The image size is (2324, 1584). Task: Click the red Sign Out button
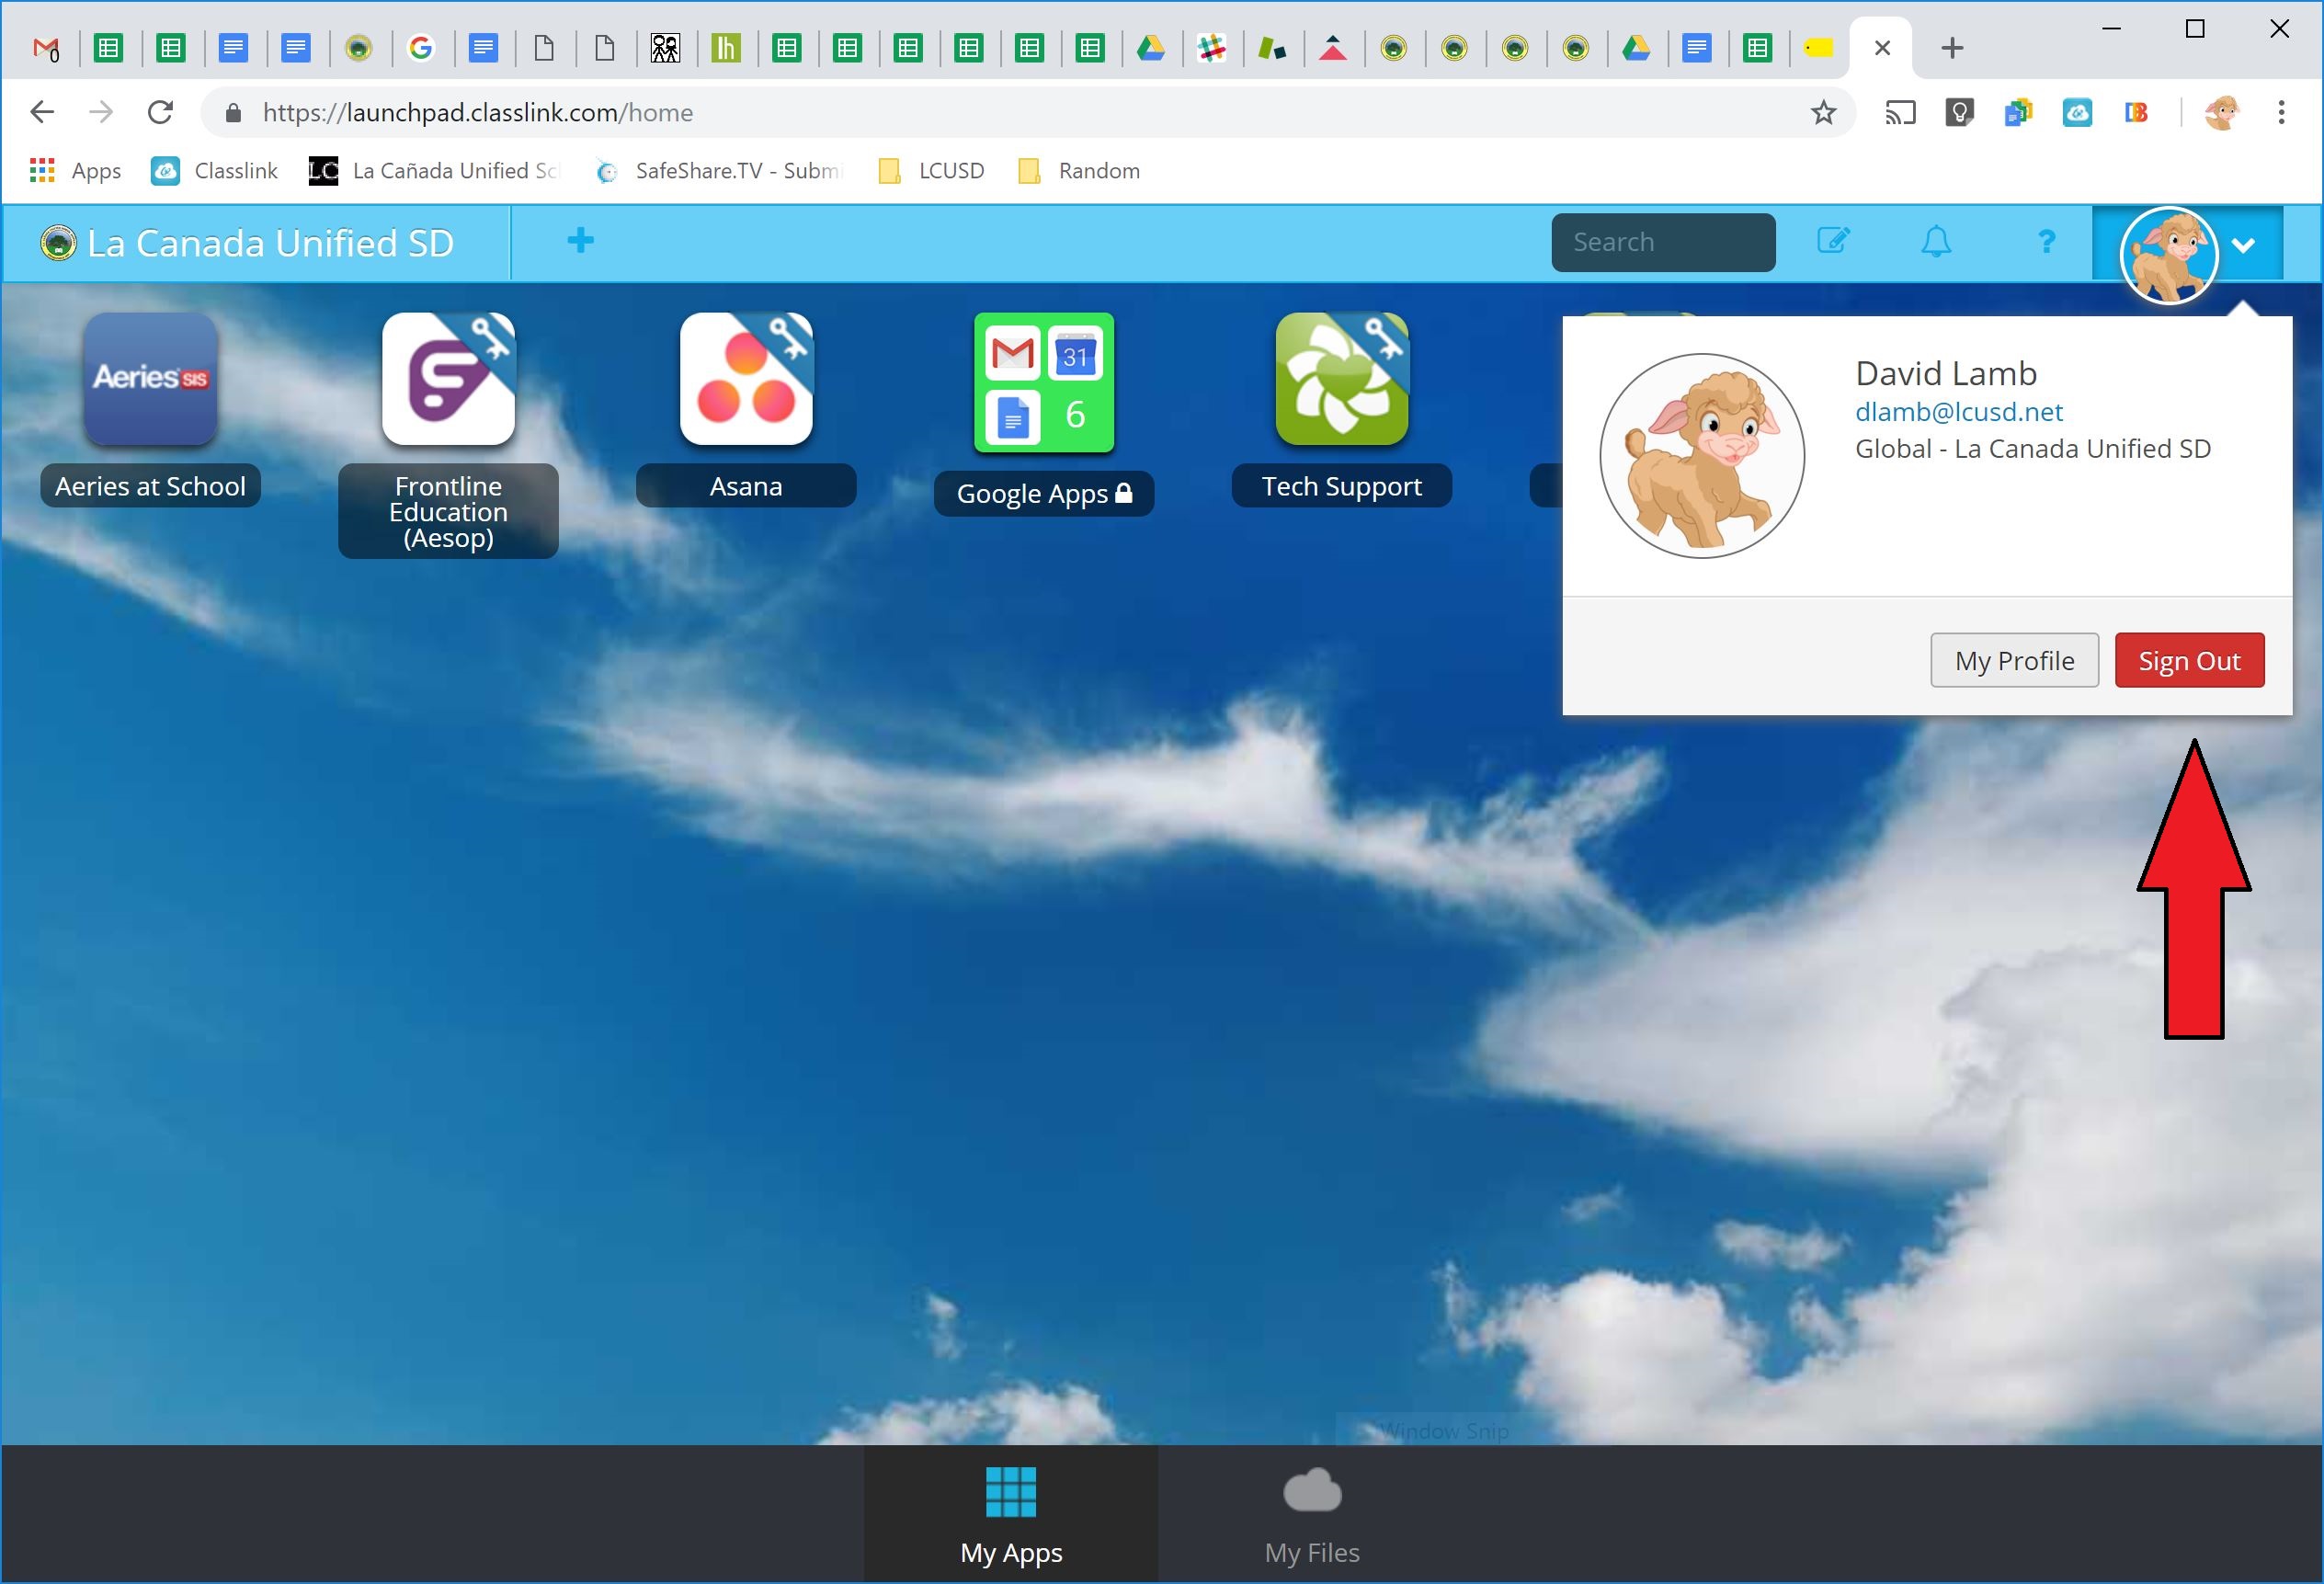(x=2189, y=660)
